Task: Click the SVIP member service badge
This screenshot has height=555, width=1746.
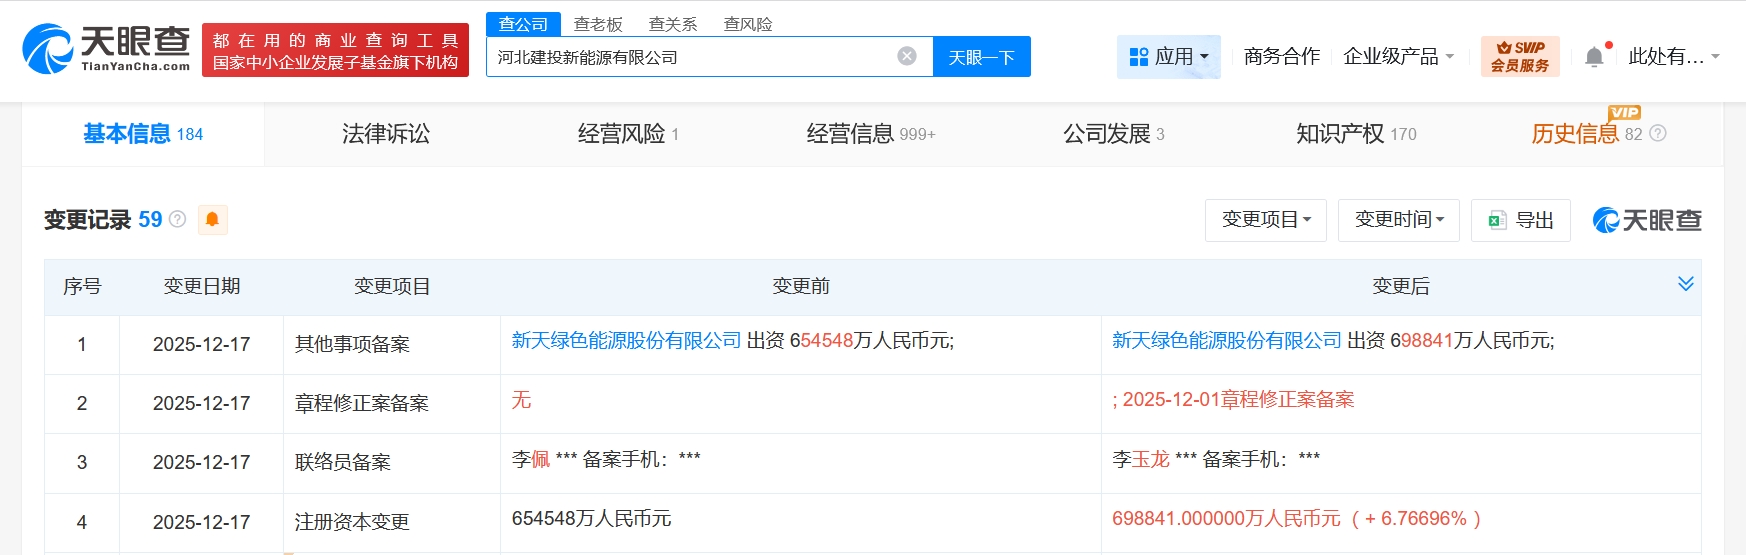Action: click(x=1519, y=57)
